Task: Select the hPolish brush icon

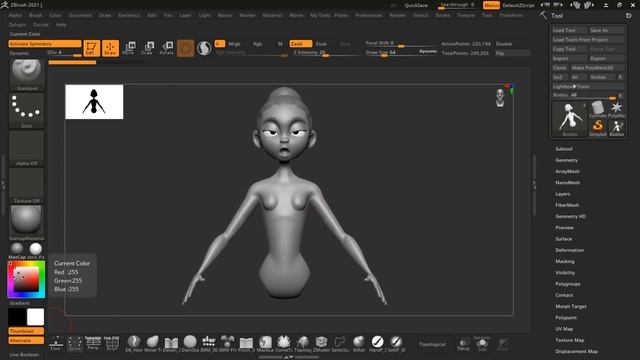Action: pos(377,343)
